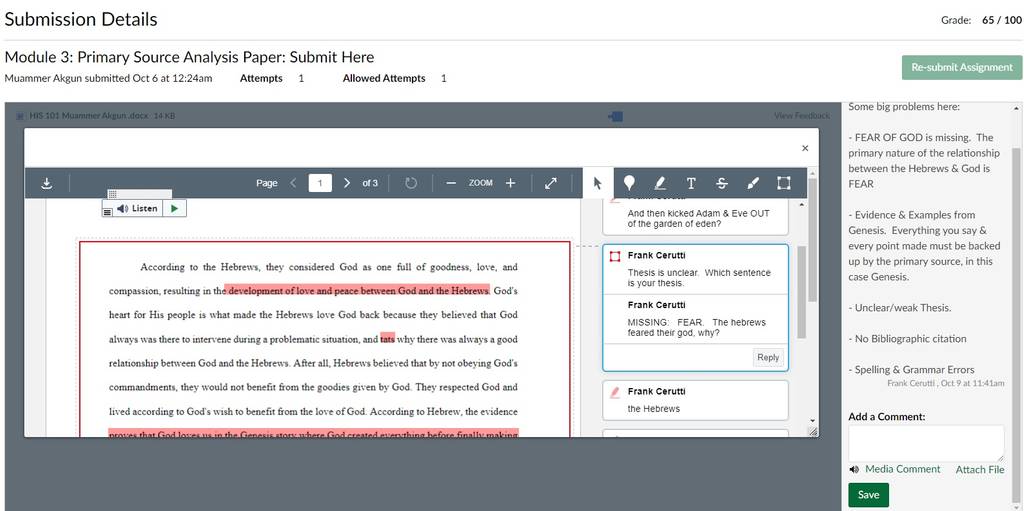Select the strikeout annotation tool
The width and height of the screenshot is (1024, 511).
[x=722, y=183]
